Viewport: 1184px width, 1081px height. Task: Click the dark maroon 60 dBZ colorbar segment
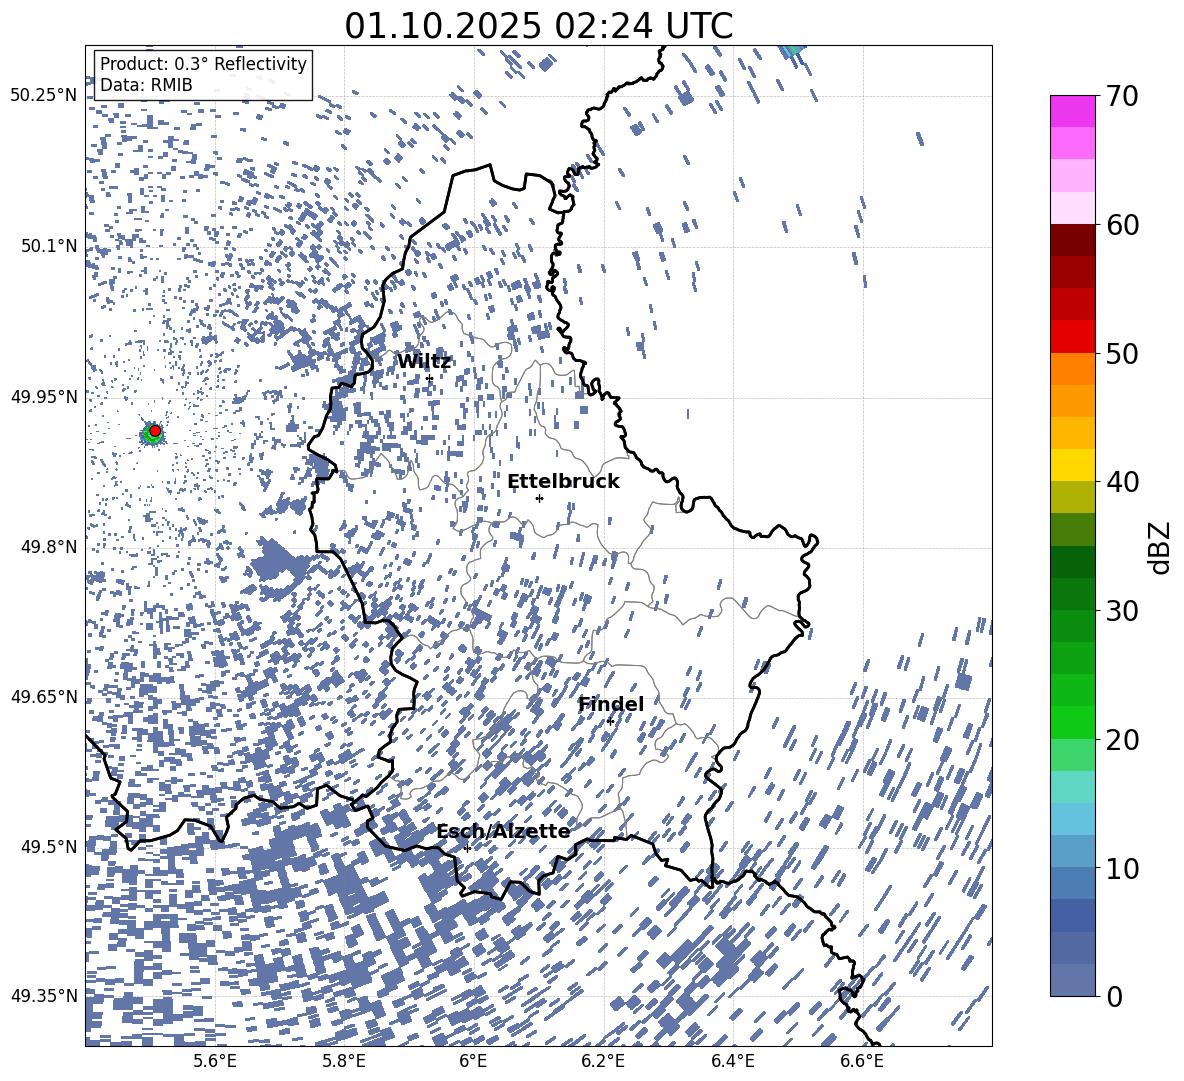pos(1073,240)
